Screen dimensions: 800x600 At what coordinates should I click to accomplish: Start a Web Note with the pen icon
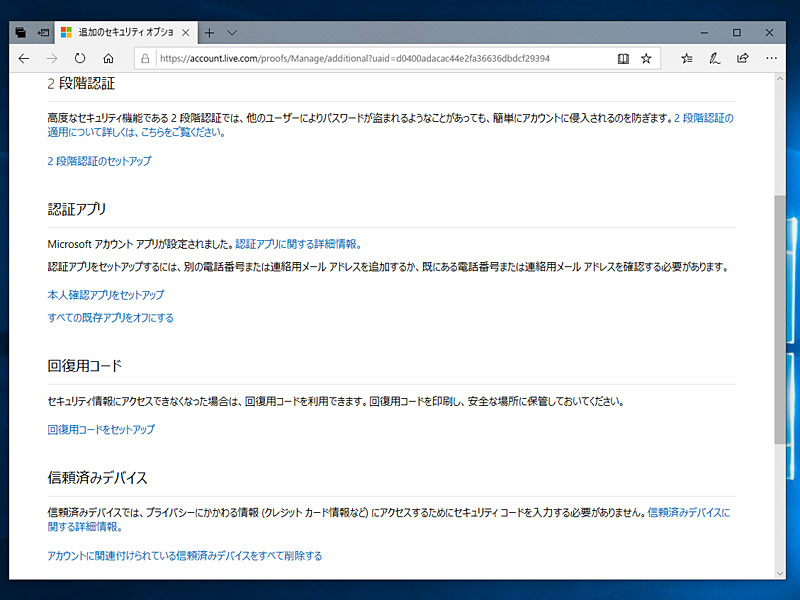tap(714, 58)
